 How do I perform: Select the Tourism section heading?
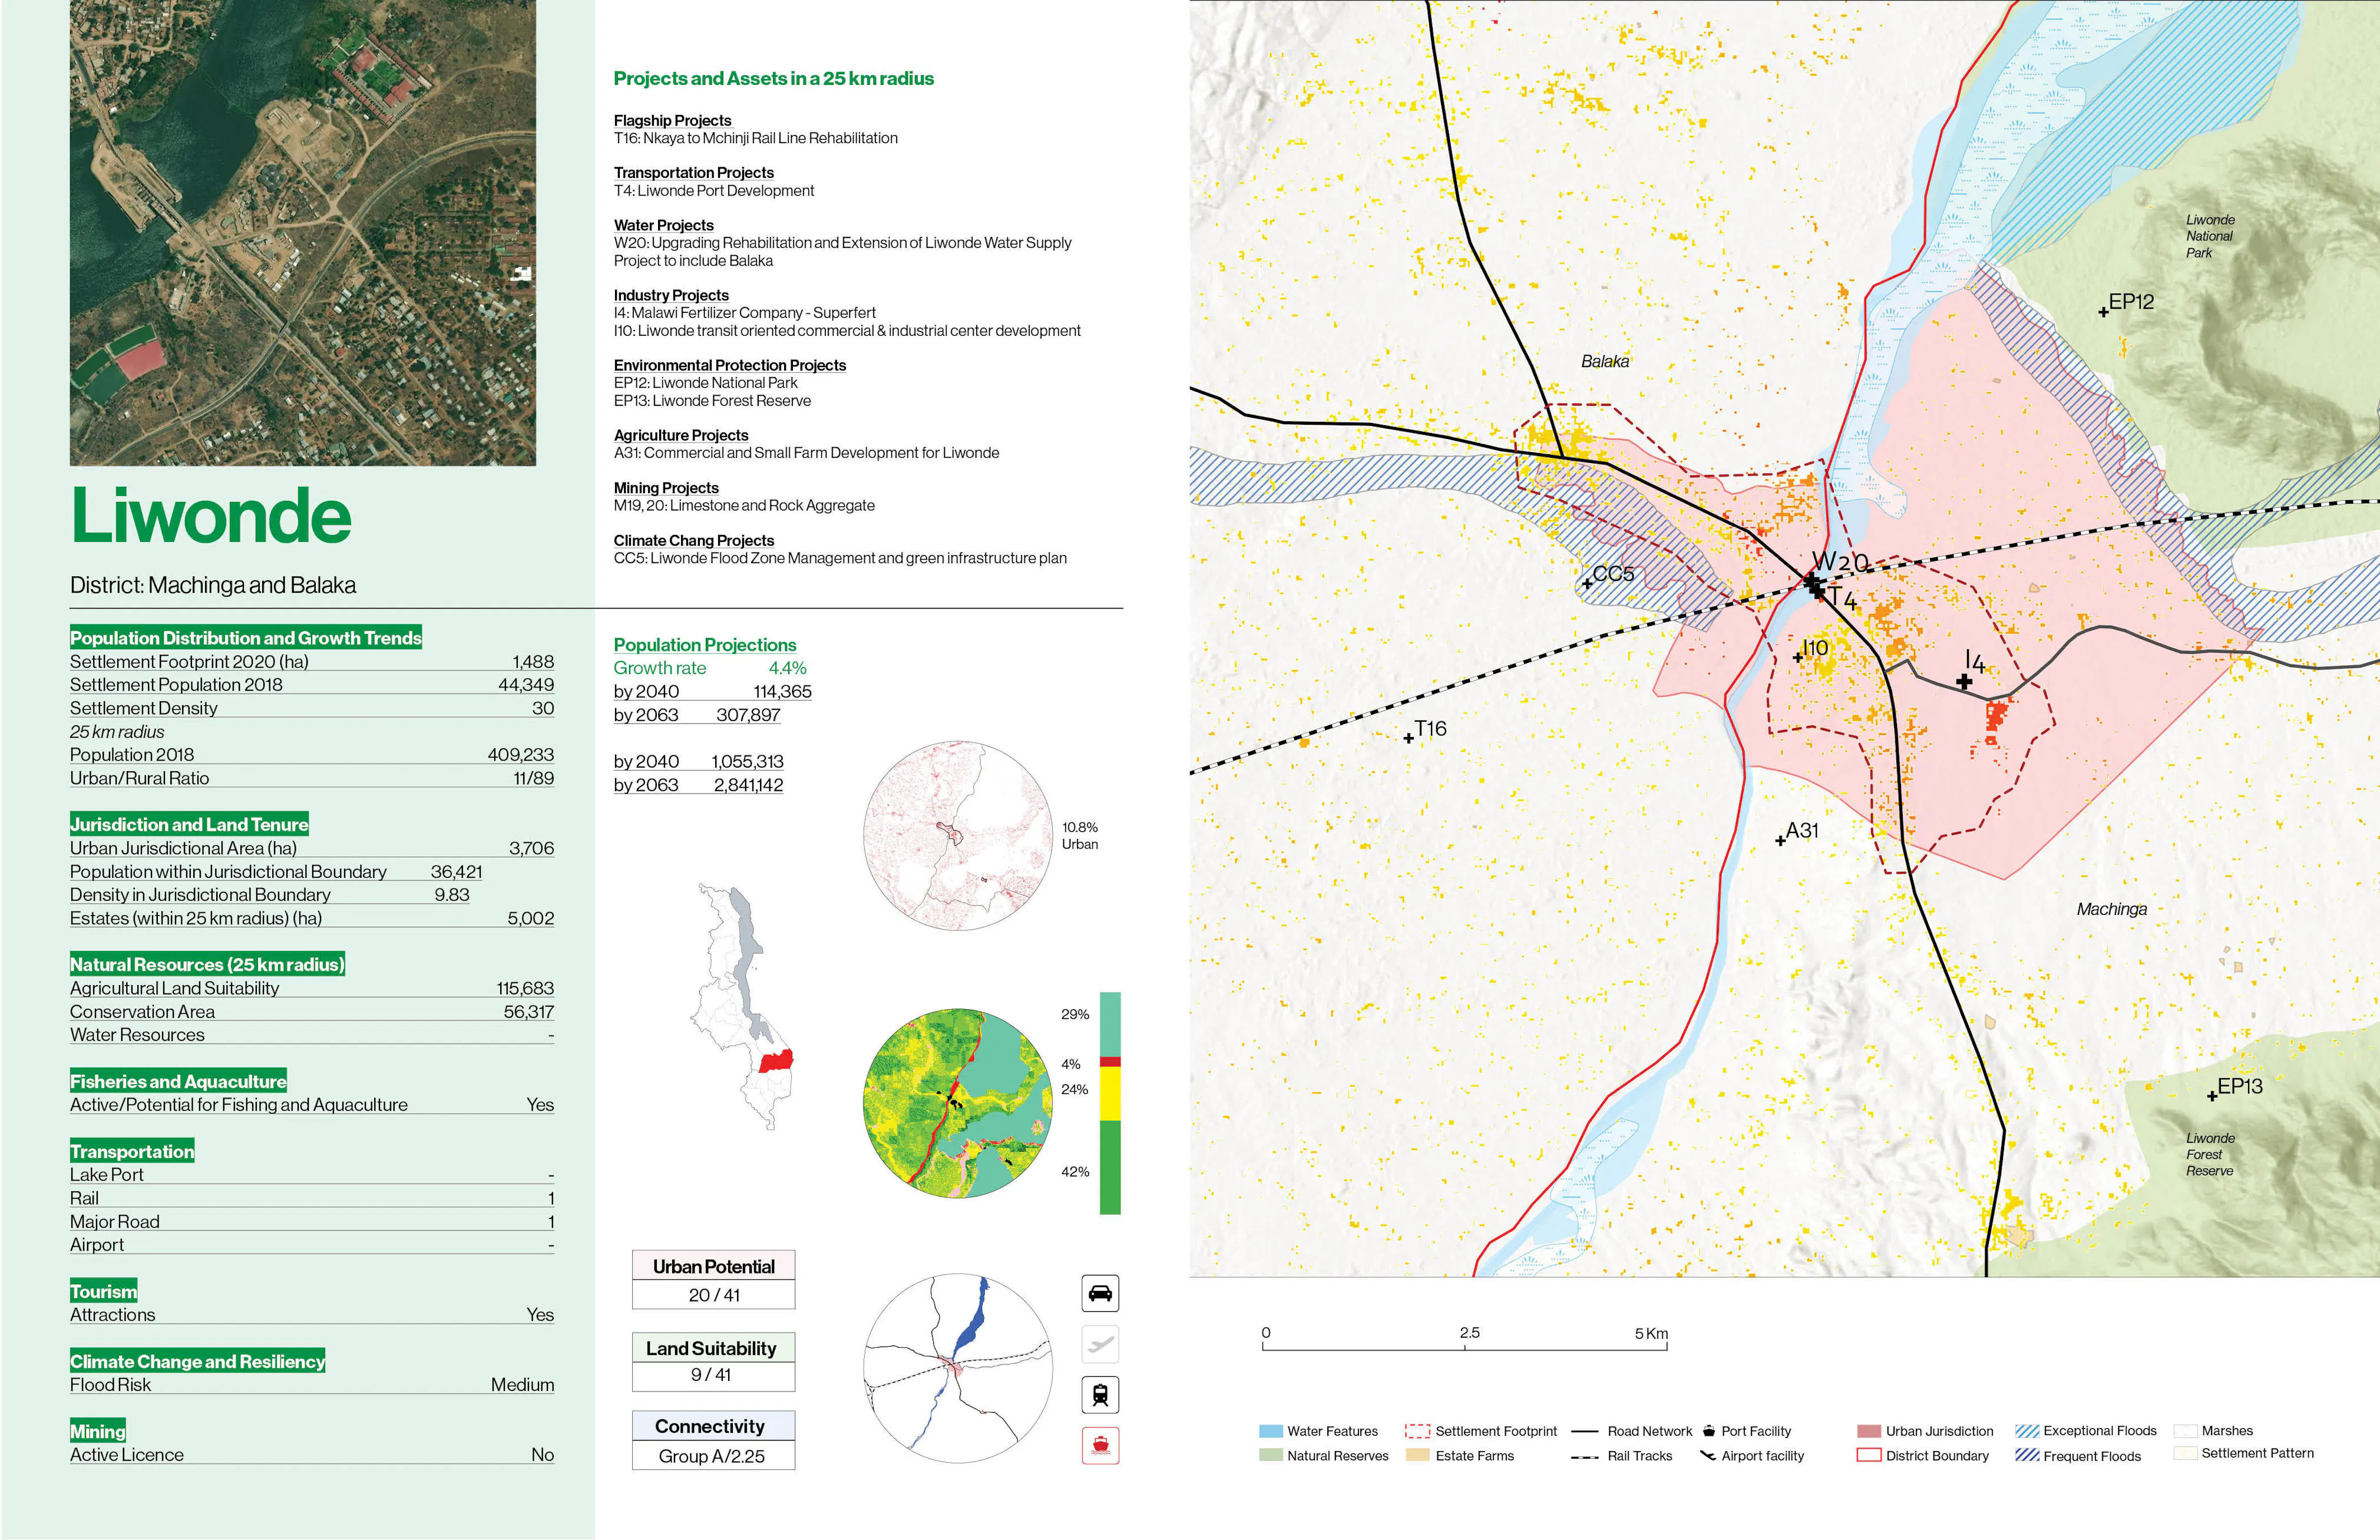click(x=104, y=1291)
